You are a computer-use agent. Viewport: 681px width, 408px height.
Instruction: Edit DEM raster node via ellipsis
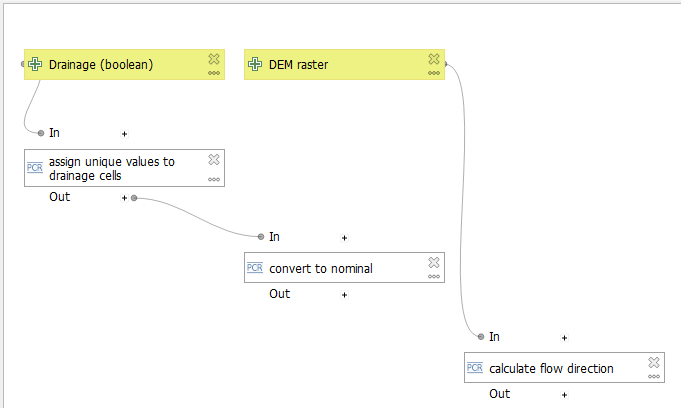tap(434, 73)
